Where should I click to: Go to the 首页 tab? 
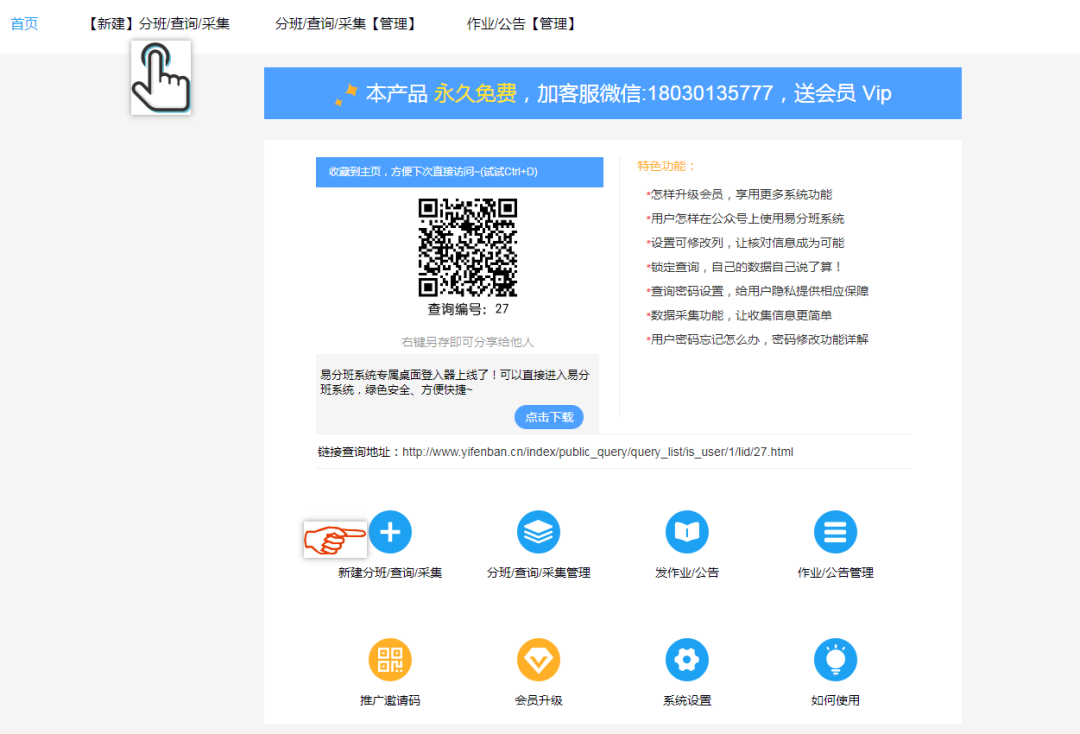click(24, 24)
